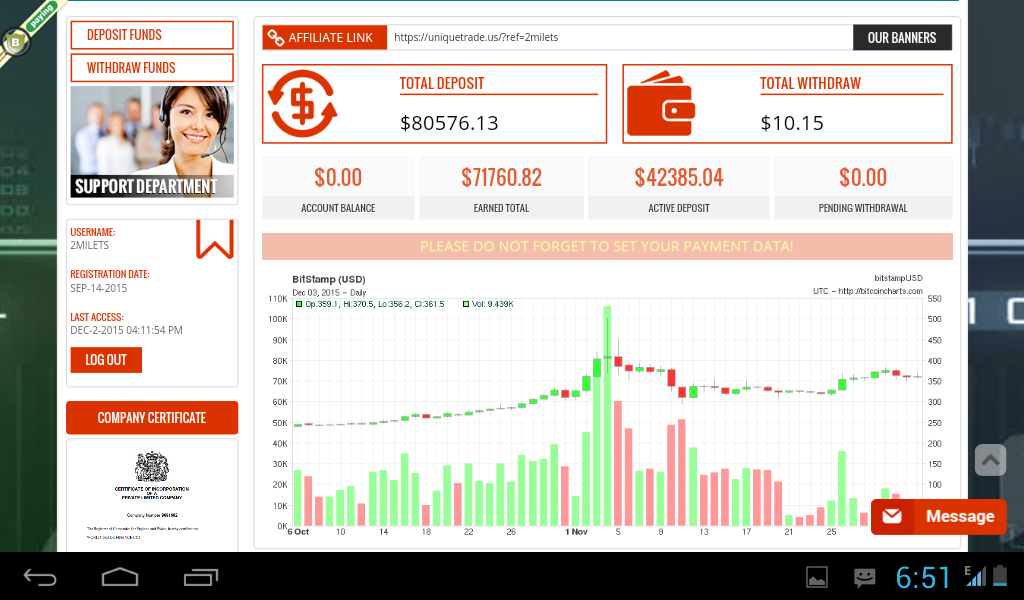This screenshot has width=1024, height=600.
Task: Click the Company Certificate button
Action: [152, 418]
